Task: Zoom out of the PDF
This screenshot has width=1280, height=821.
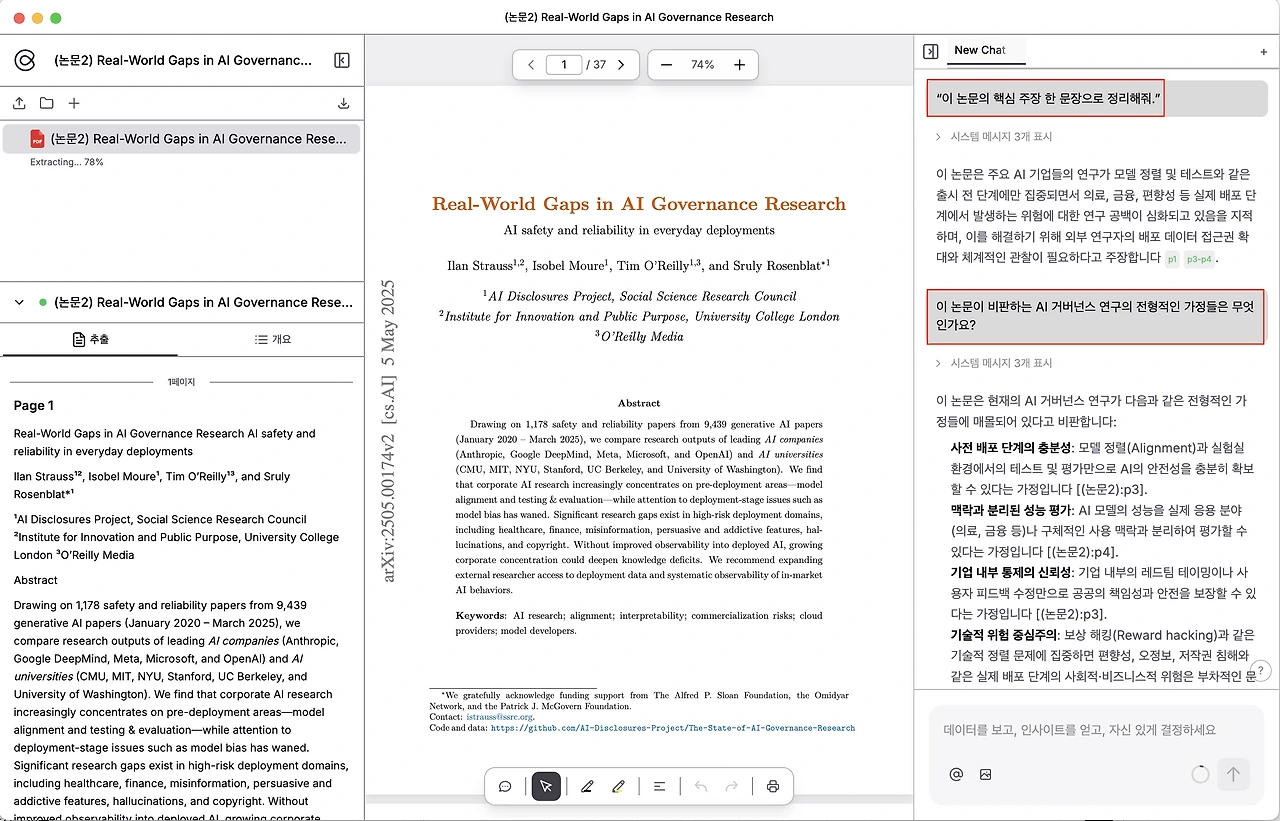Action: [666, 65]
